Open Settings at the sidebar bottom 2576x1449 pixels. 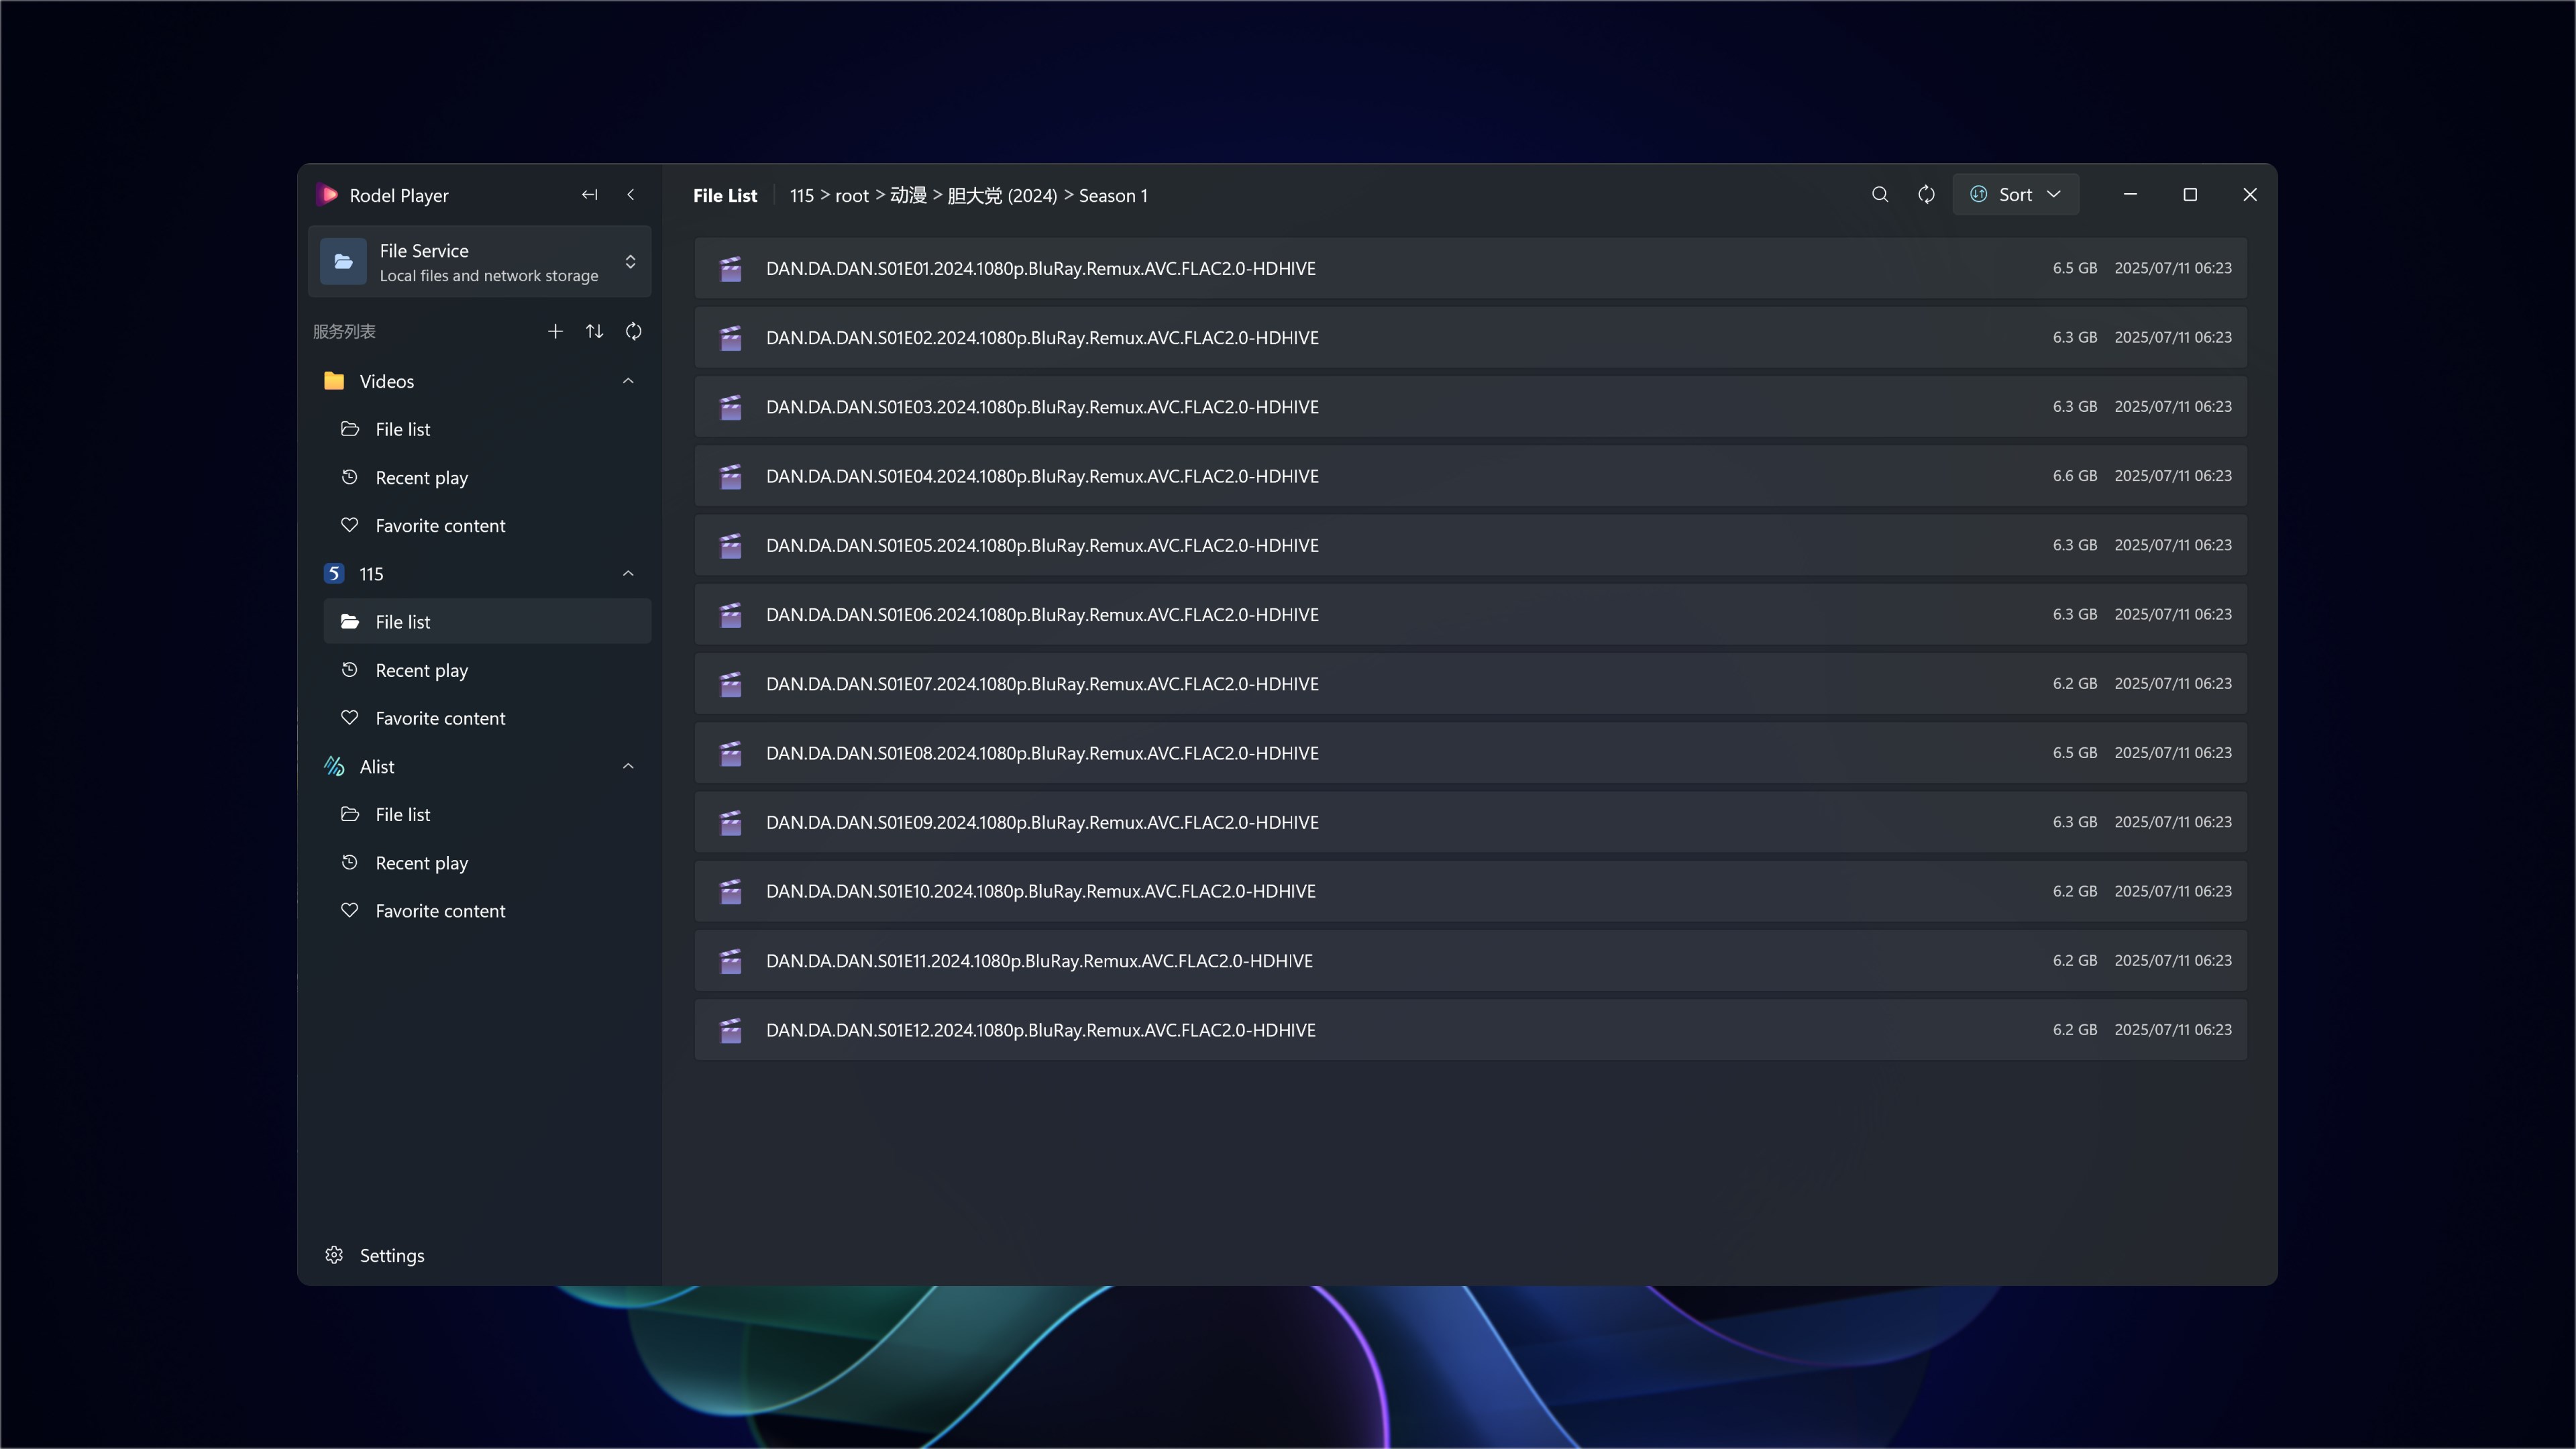coord(480,1255)
